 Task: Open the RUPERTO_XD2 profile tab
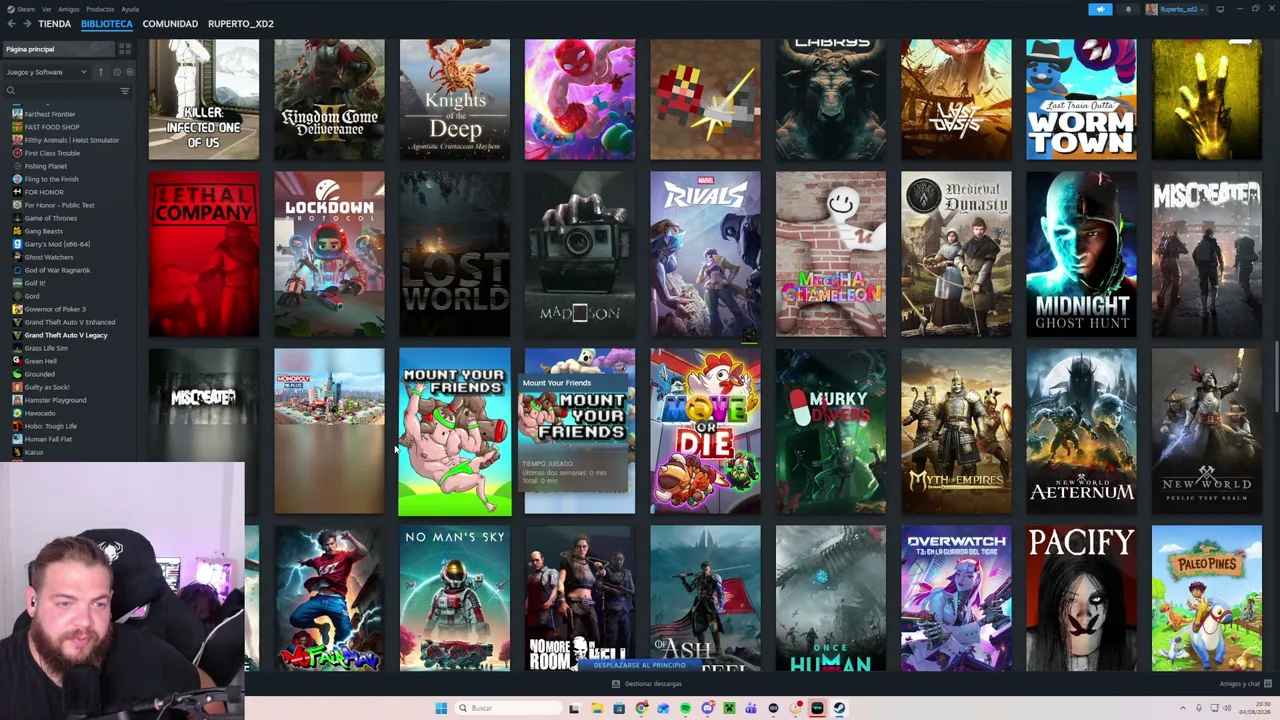click(241, 23)
